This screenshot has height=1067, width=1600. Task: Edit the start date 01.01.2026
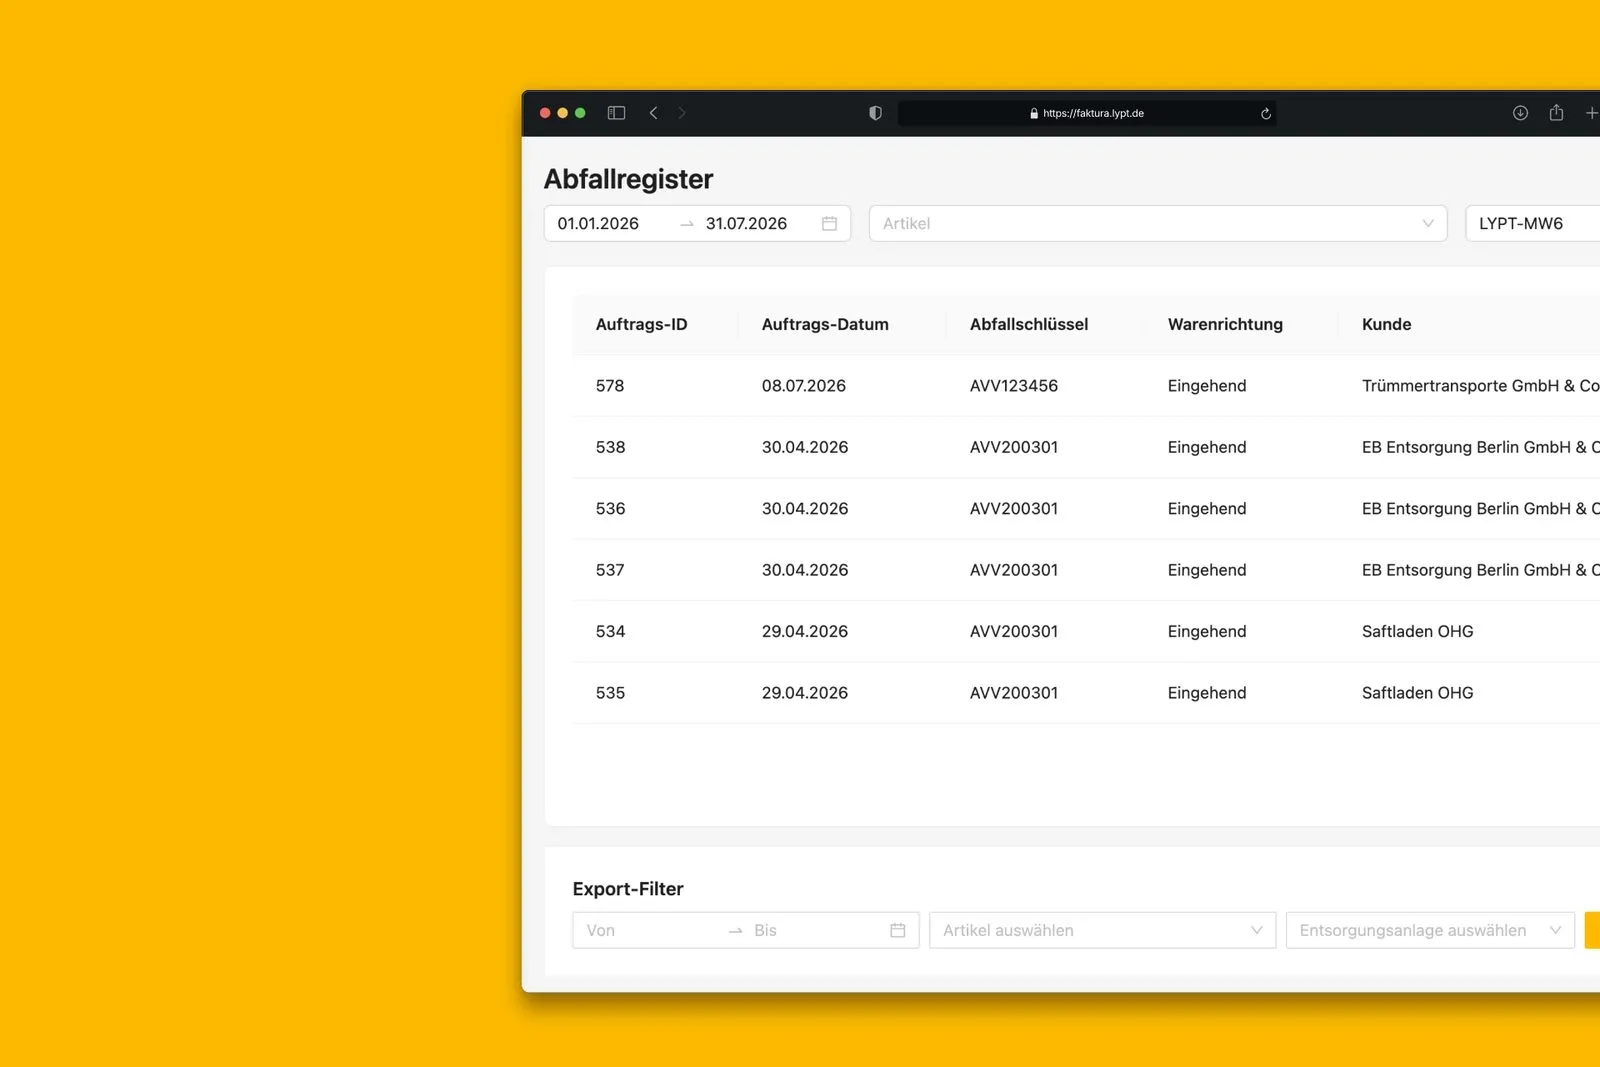point(598,224)
